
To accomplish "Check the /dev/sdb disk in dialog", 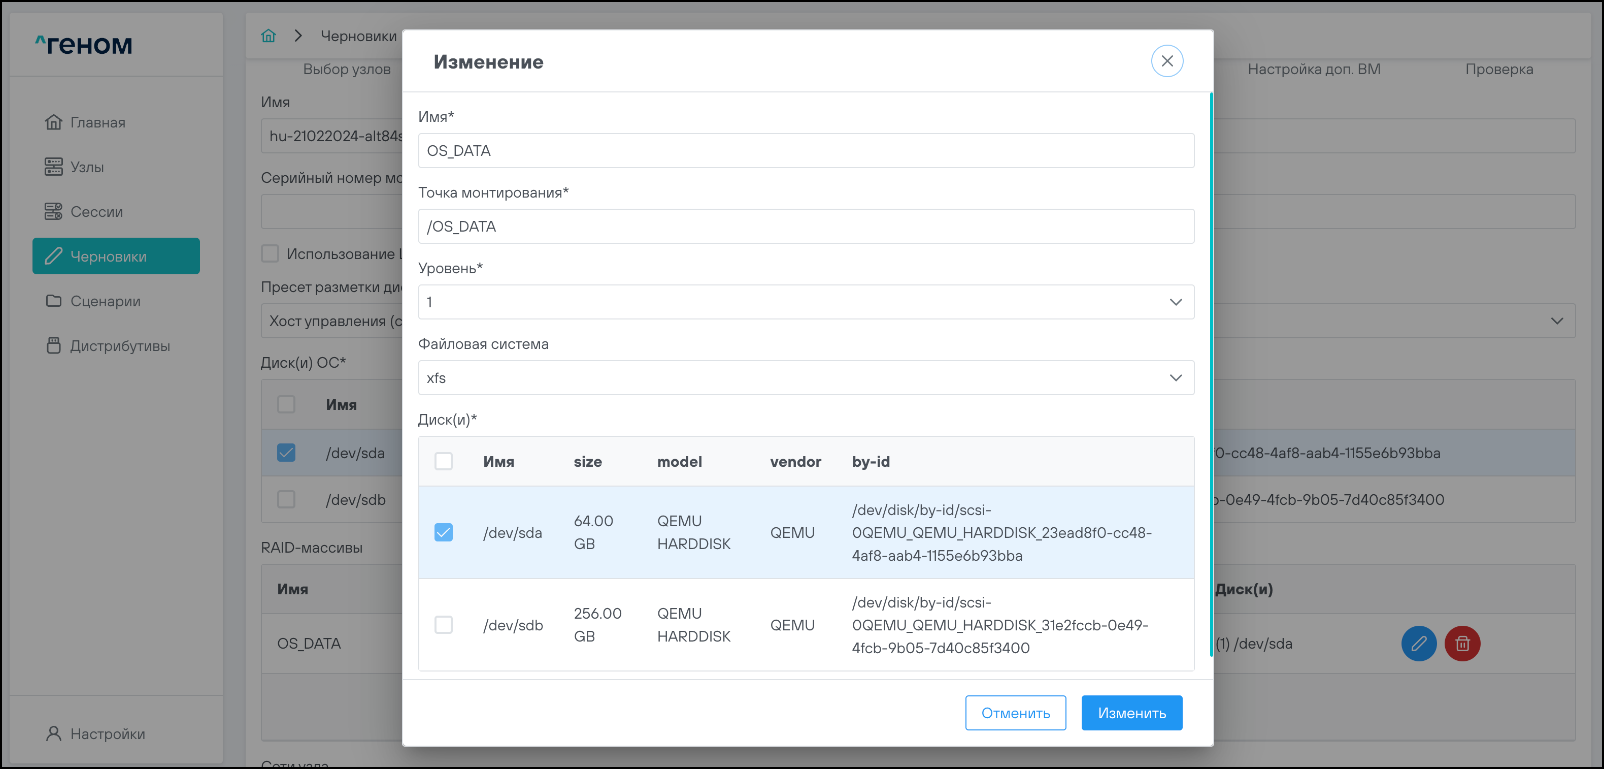I will [x=444, y=625].
